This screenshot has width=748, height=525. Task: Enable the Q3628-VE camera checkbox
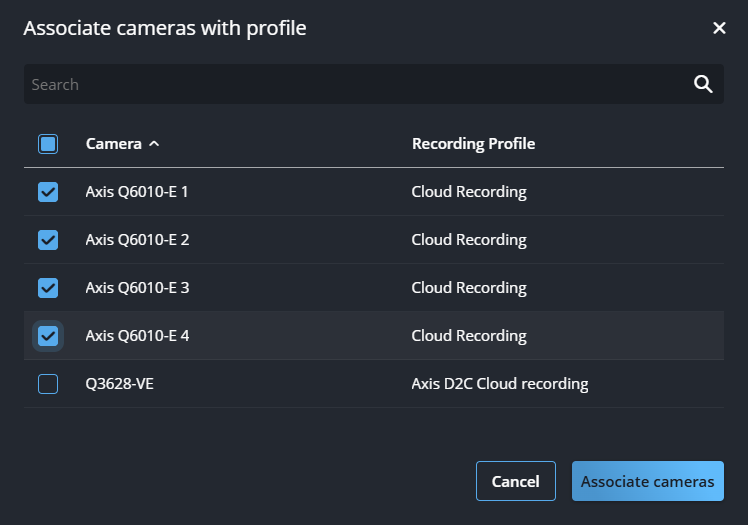coord(48,384)
